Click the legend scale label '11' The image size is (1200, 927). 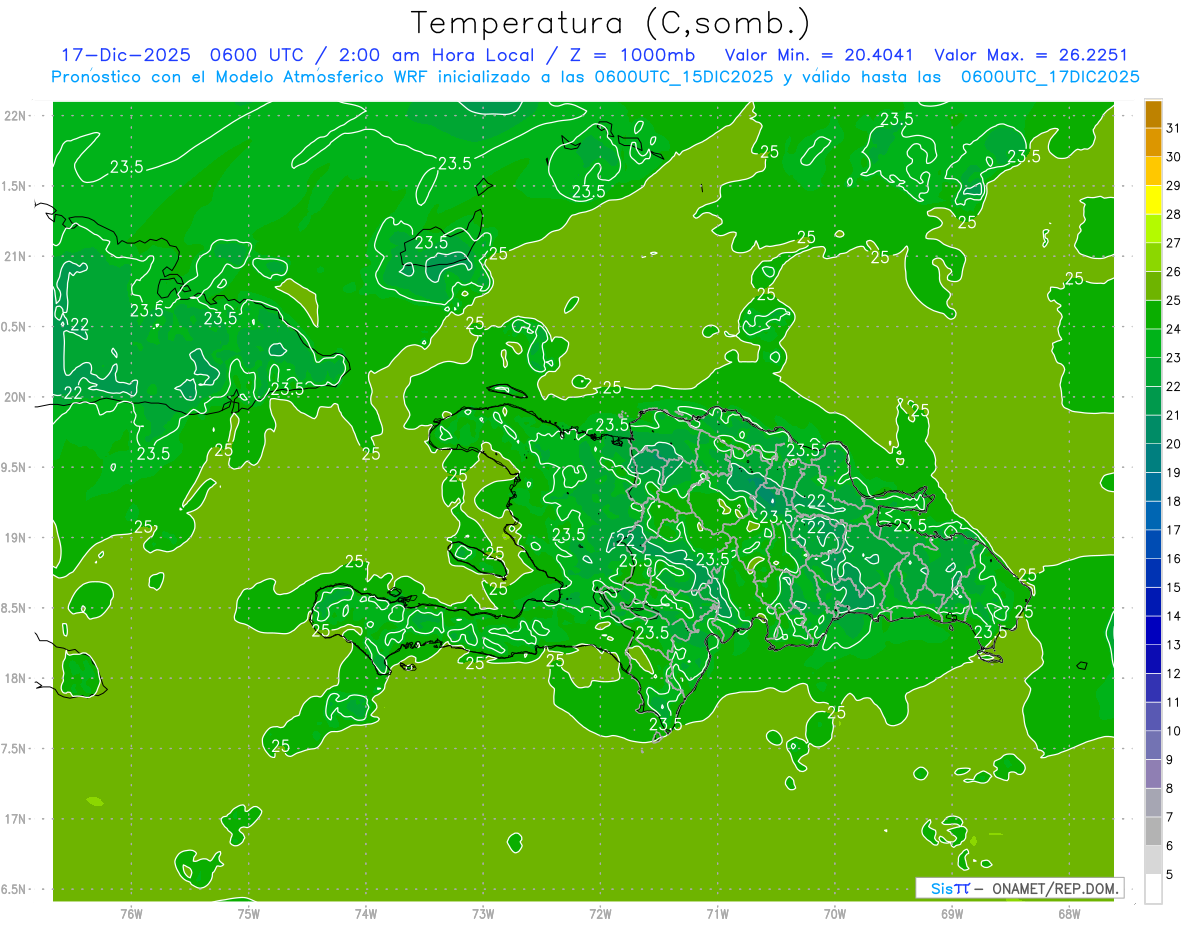click(x=1173, y=703)
